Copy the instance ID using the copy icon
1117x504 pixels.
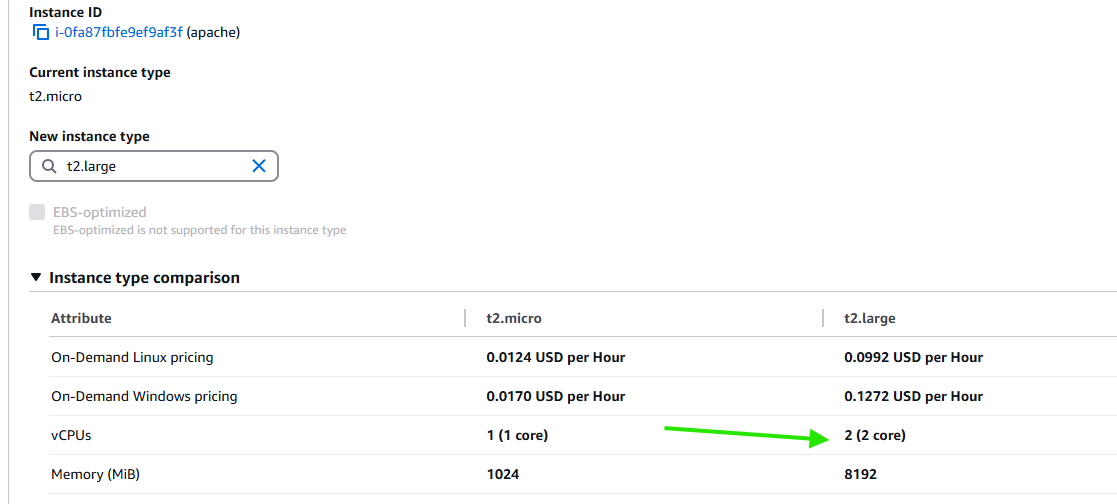tap(40, 33)
